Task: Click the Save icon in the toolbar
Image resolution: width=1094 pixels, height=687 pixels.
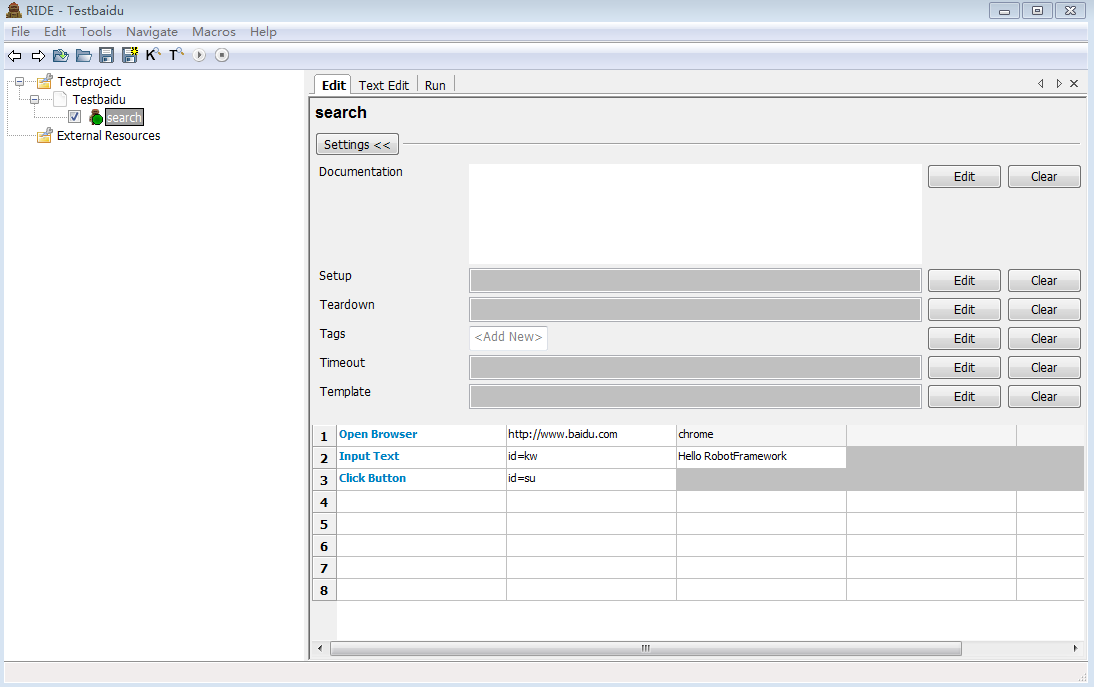Action: point(106,56)
